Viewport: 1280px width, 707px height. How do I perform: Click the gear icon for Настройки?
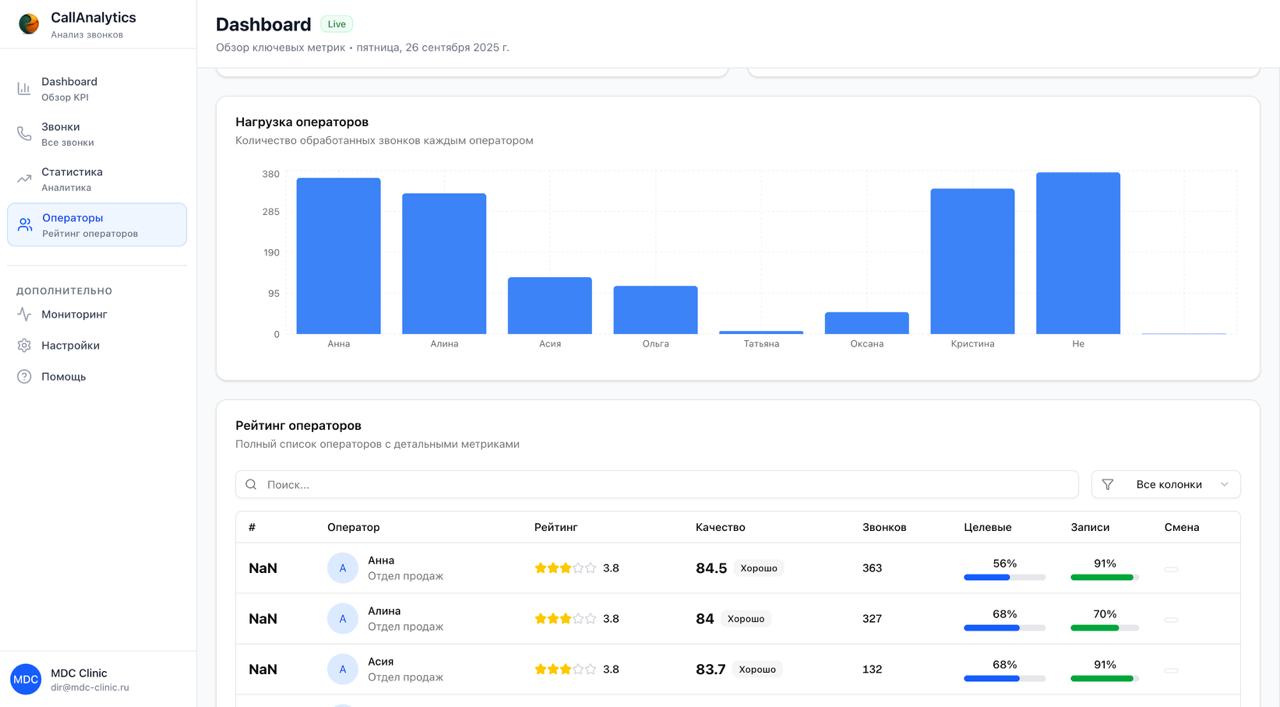[24, 345]
